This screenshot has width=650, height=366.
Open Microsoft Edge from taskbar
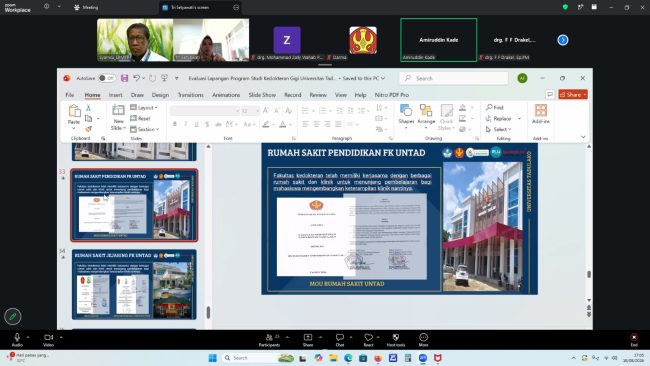point(348,358)
